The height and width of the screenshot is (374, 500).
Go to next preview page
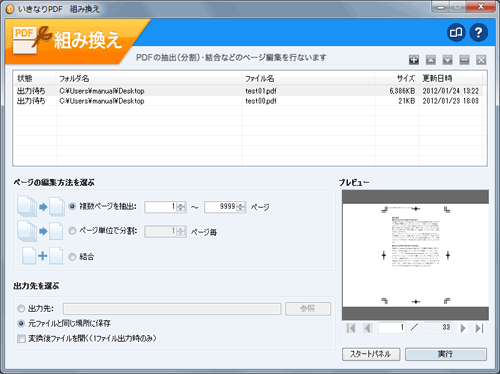point(463,328)
